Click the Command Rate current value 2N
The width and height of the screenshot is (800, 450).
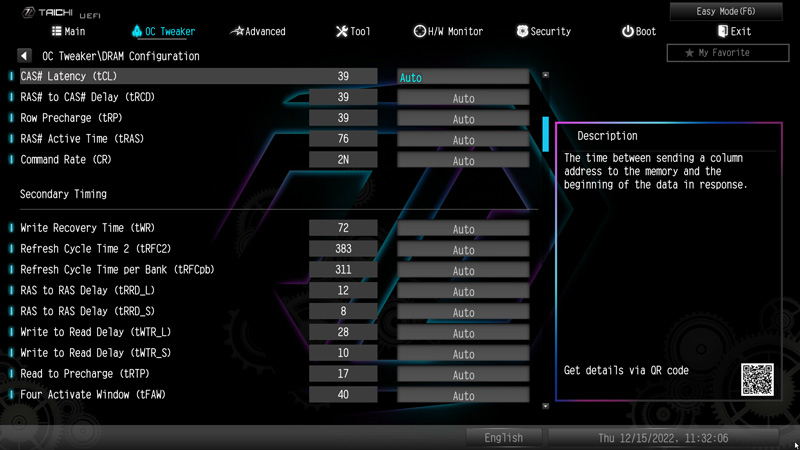click(343, 160)
